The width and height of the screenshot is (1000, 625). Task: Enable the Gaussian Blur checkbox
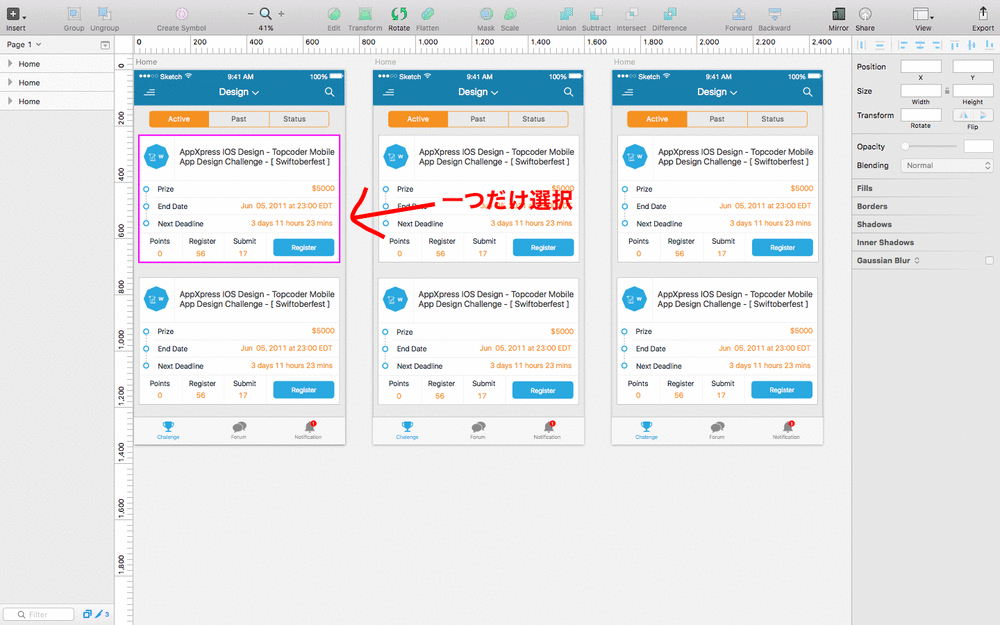pyautogui.click(x=989, y=260)
